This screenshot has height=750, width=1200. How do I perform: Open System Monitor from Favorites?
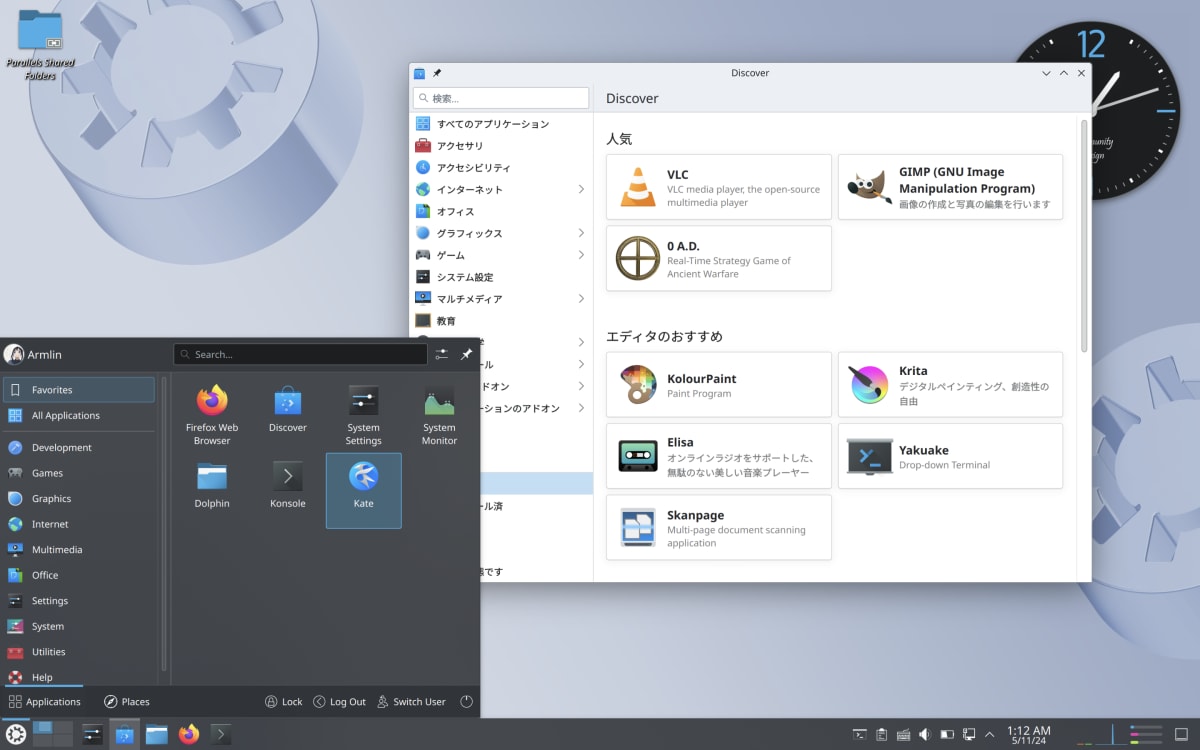439,415
